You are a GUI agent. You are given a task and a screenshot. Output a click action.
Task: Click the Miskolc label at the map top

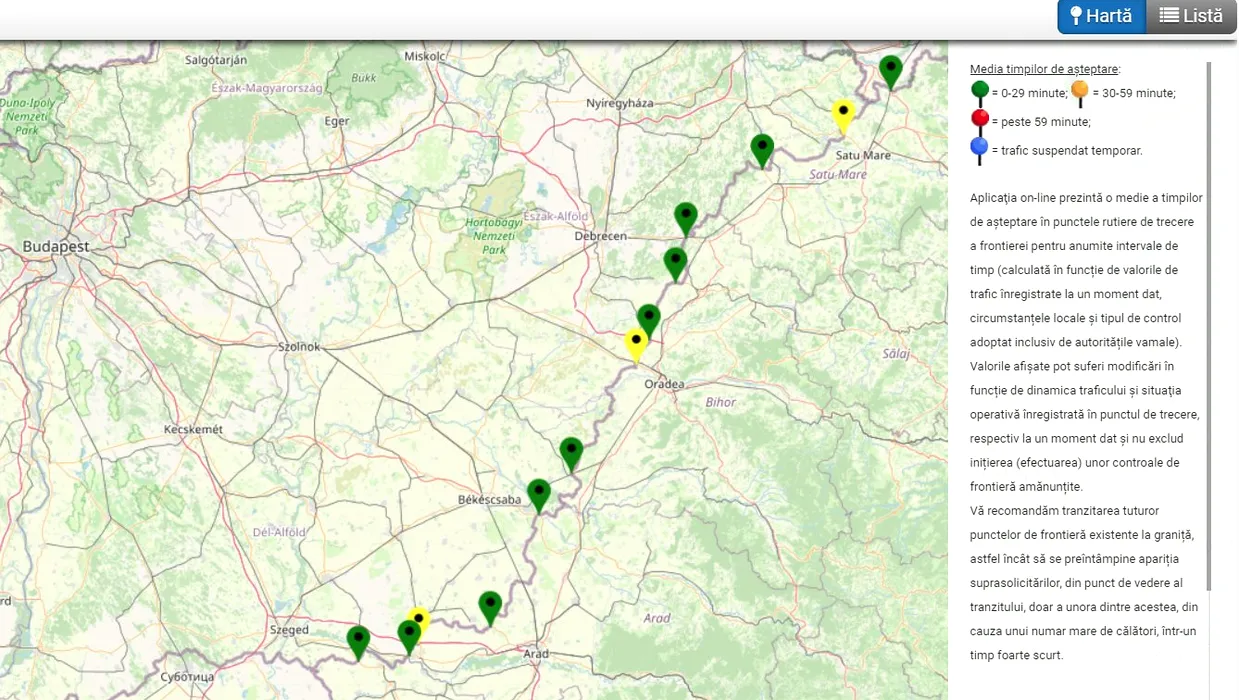pos(424,56)
